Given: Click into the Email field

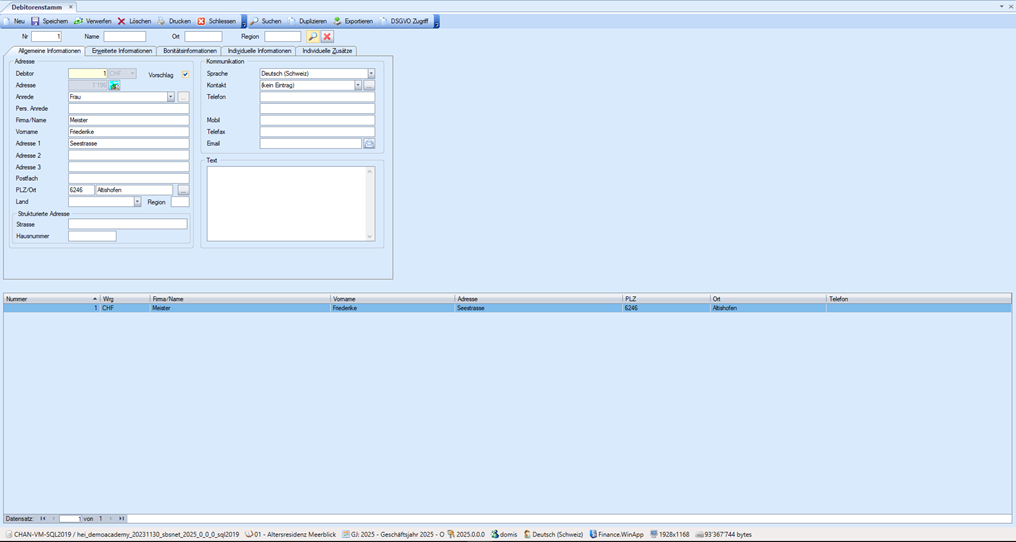Looking at the screenshot, I should pos(311,144).
